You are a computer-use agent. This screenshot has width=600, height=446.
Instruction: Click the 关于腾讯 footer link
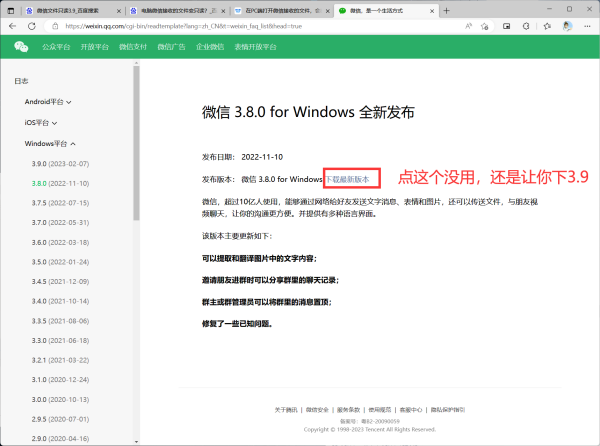pos(286,410)
